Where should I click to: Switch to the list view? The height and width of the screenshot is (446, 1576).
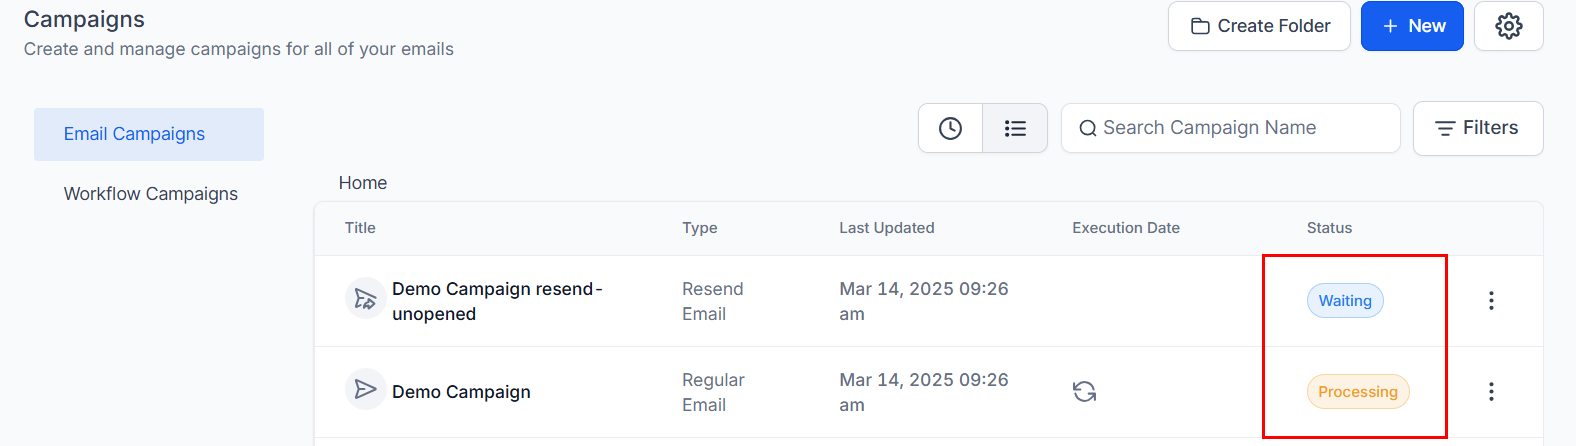pos(1015,128)
